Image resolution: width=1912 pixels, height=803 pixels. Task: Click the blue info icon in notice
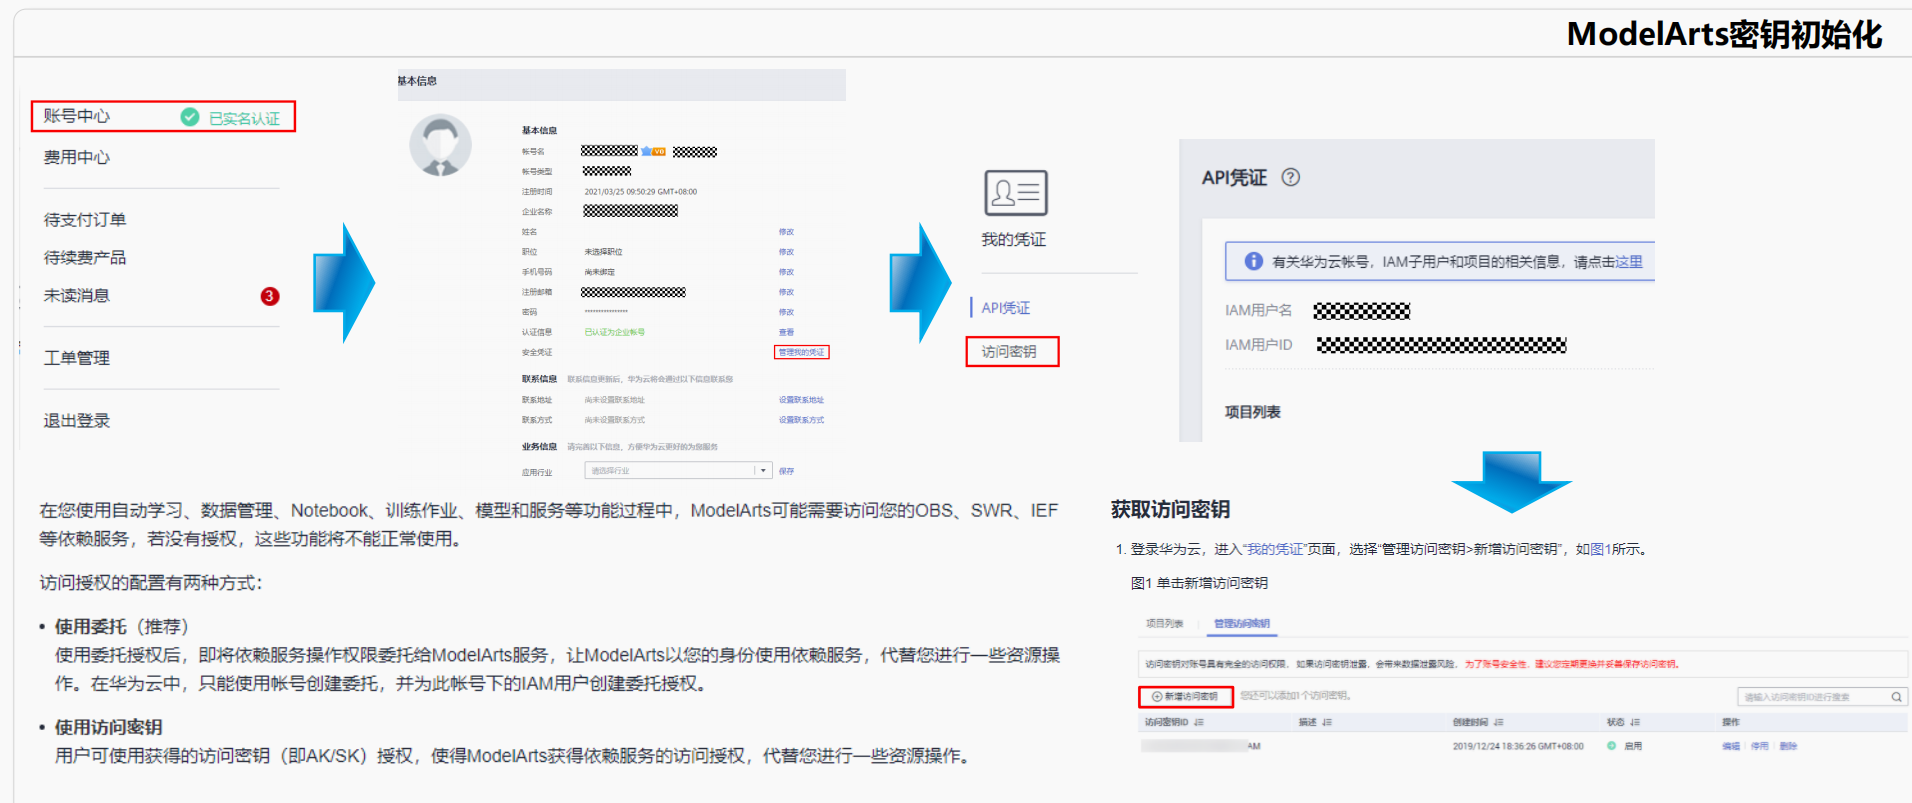[x=1253, y=261]
